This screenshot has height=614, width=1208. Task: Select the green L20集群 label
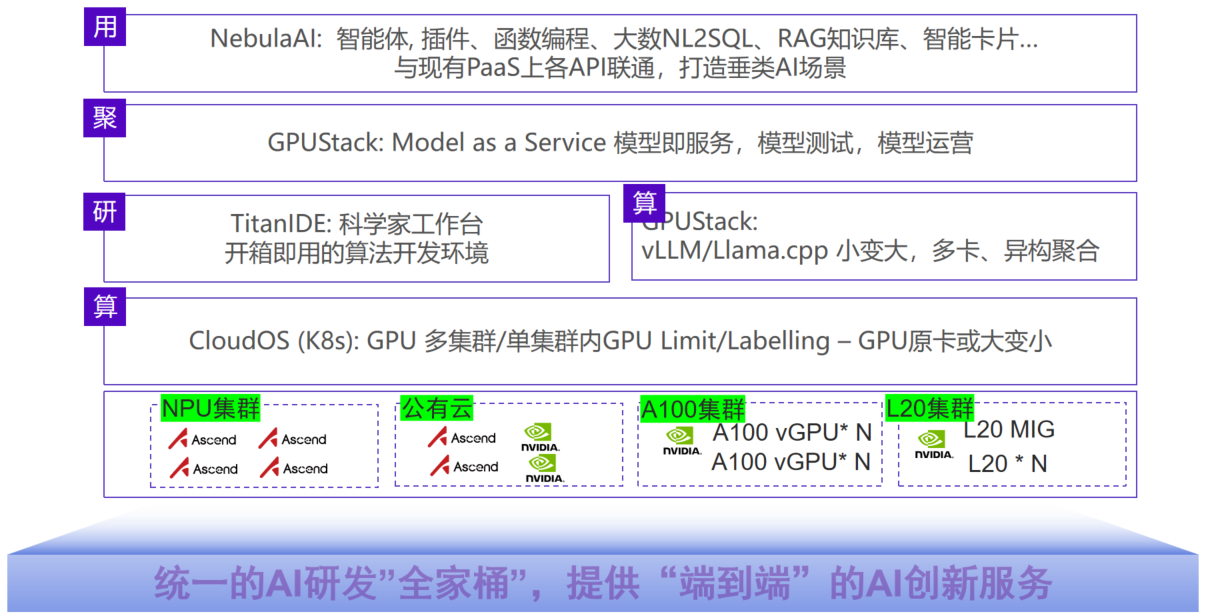coord(930,409)
